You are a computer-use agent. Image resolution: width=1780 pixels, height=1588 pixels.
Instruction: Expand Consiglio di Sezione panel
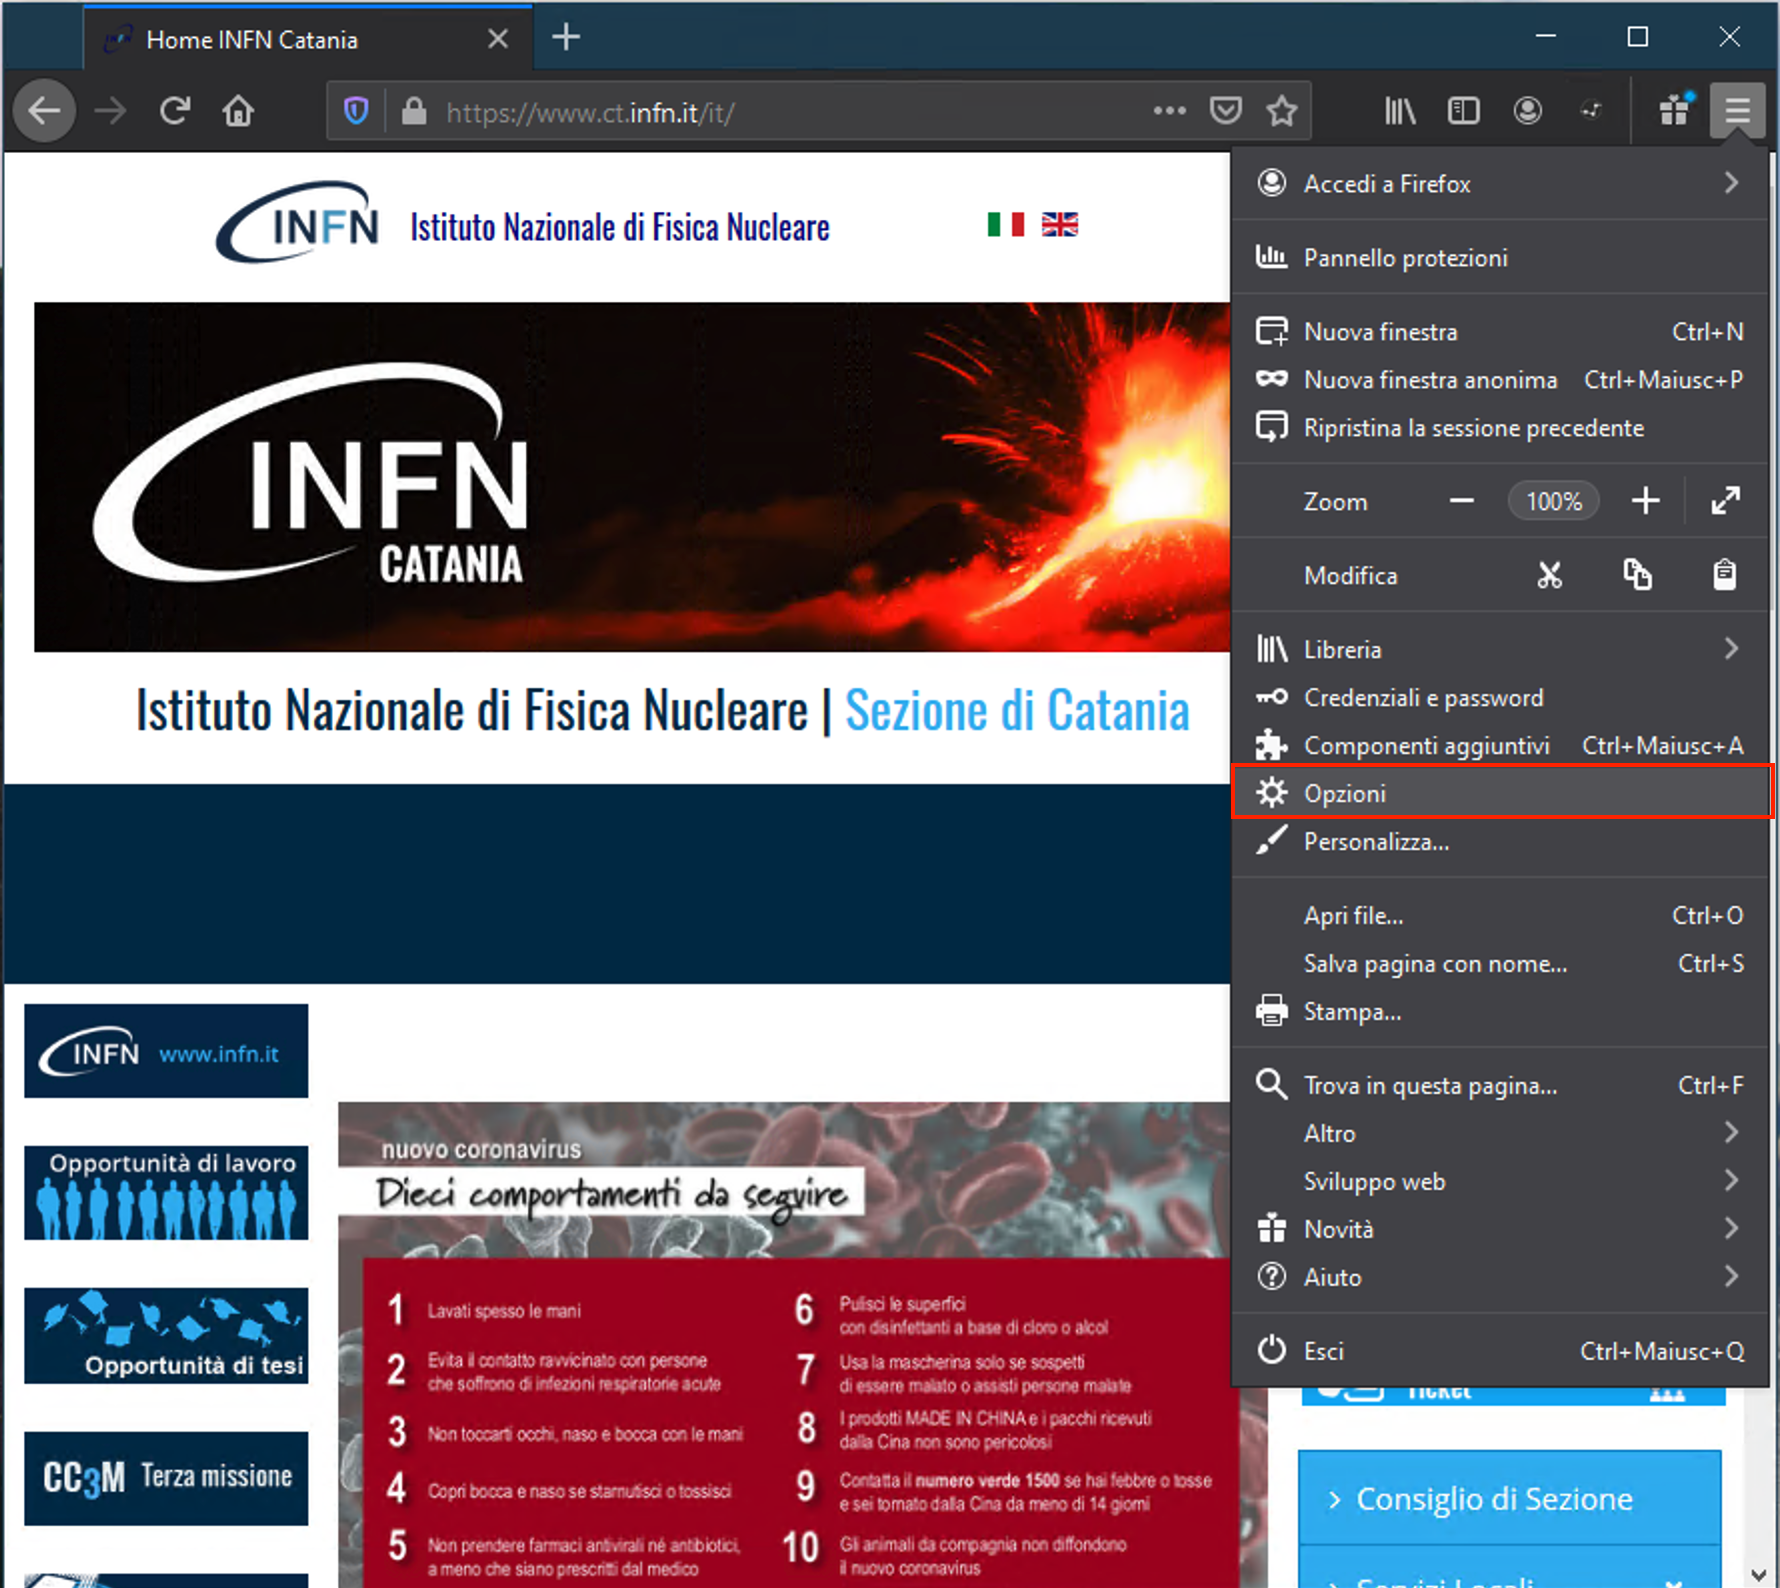1510,1498
